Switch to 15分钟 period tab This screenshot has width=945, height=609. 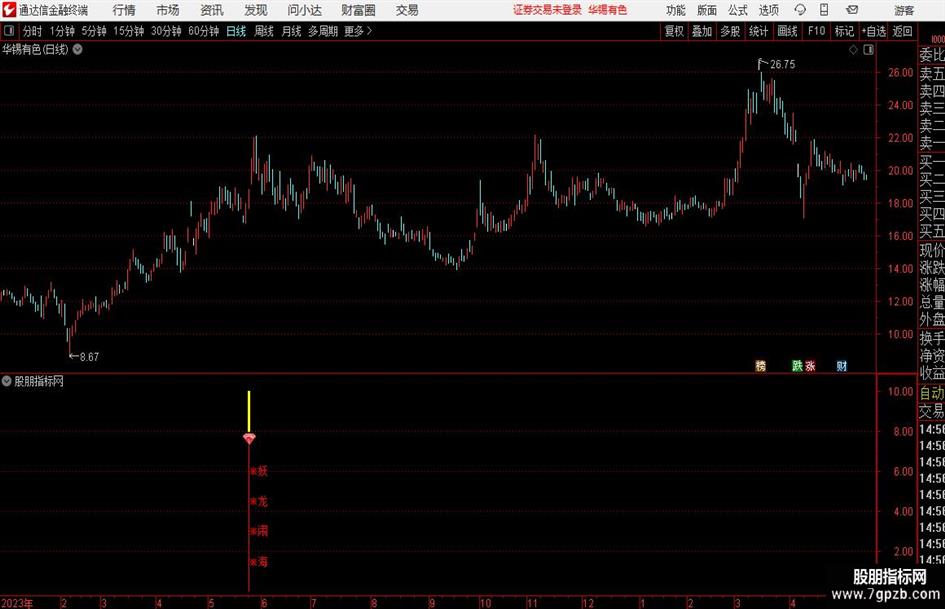click(x=129, y=31)
